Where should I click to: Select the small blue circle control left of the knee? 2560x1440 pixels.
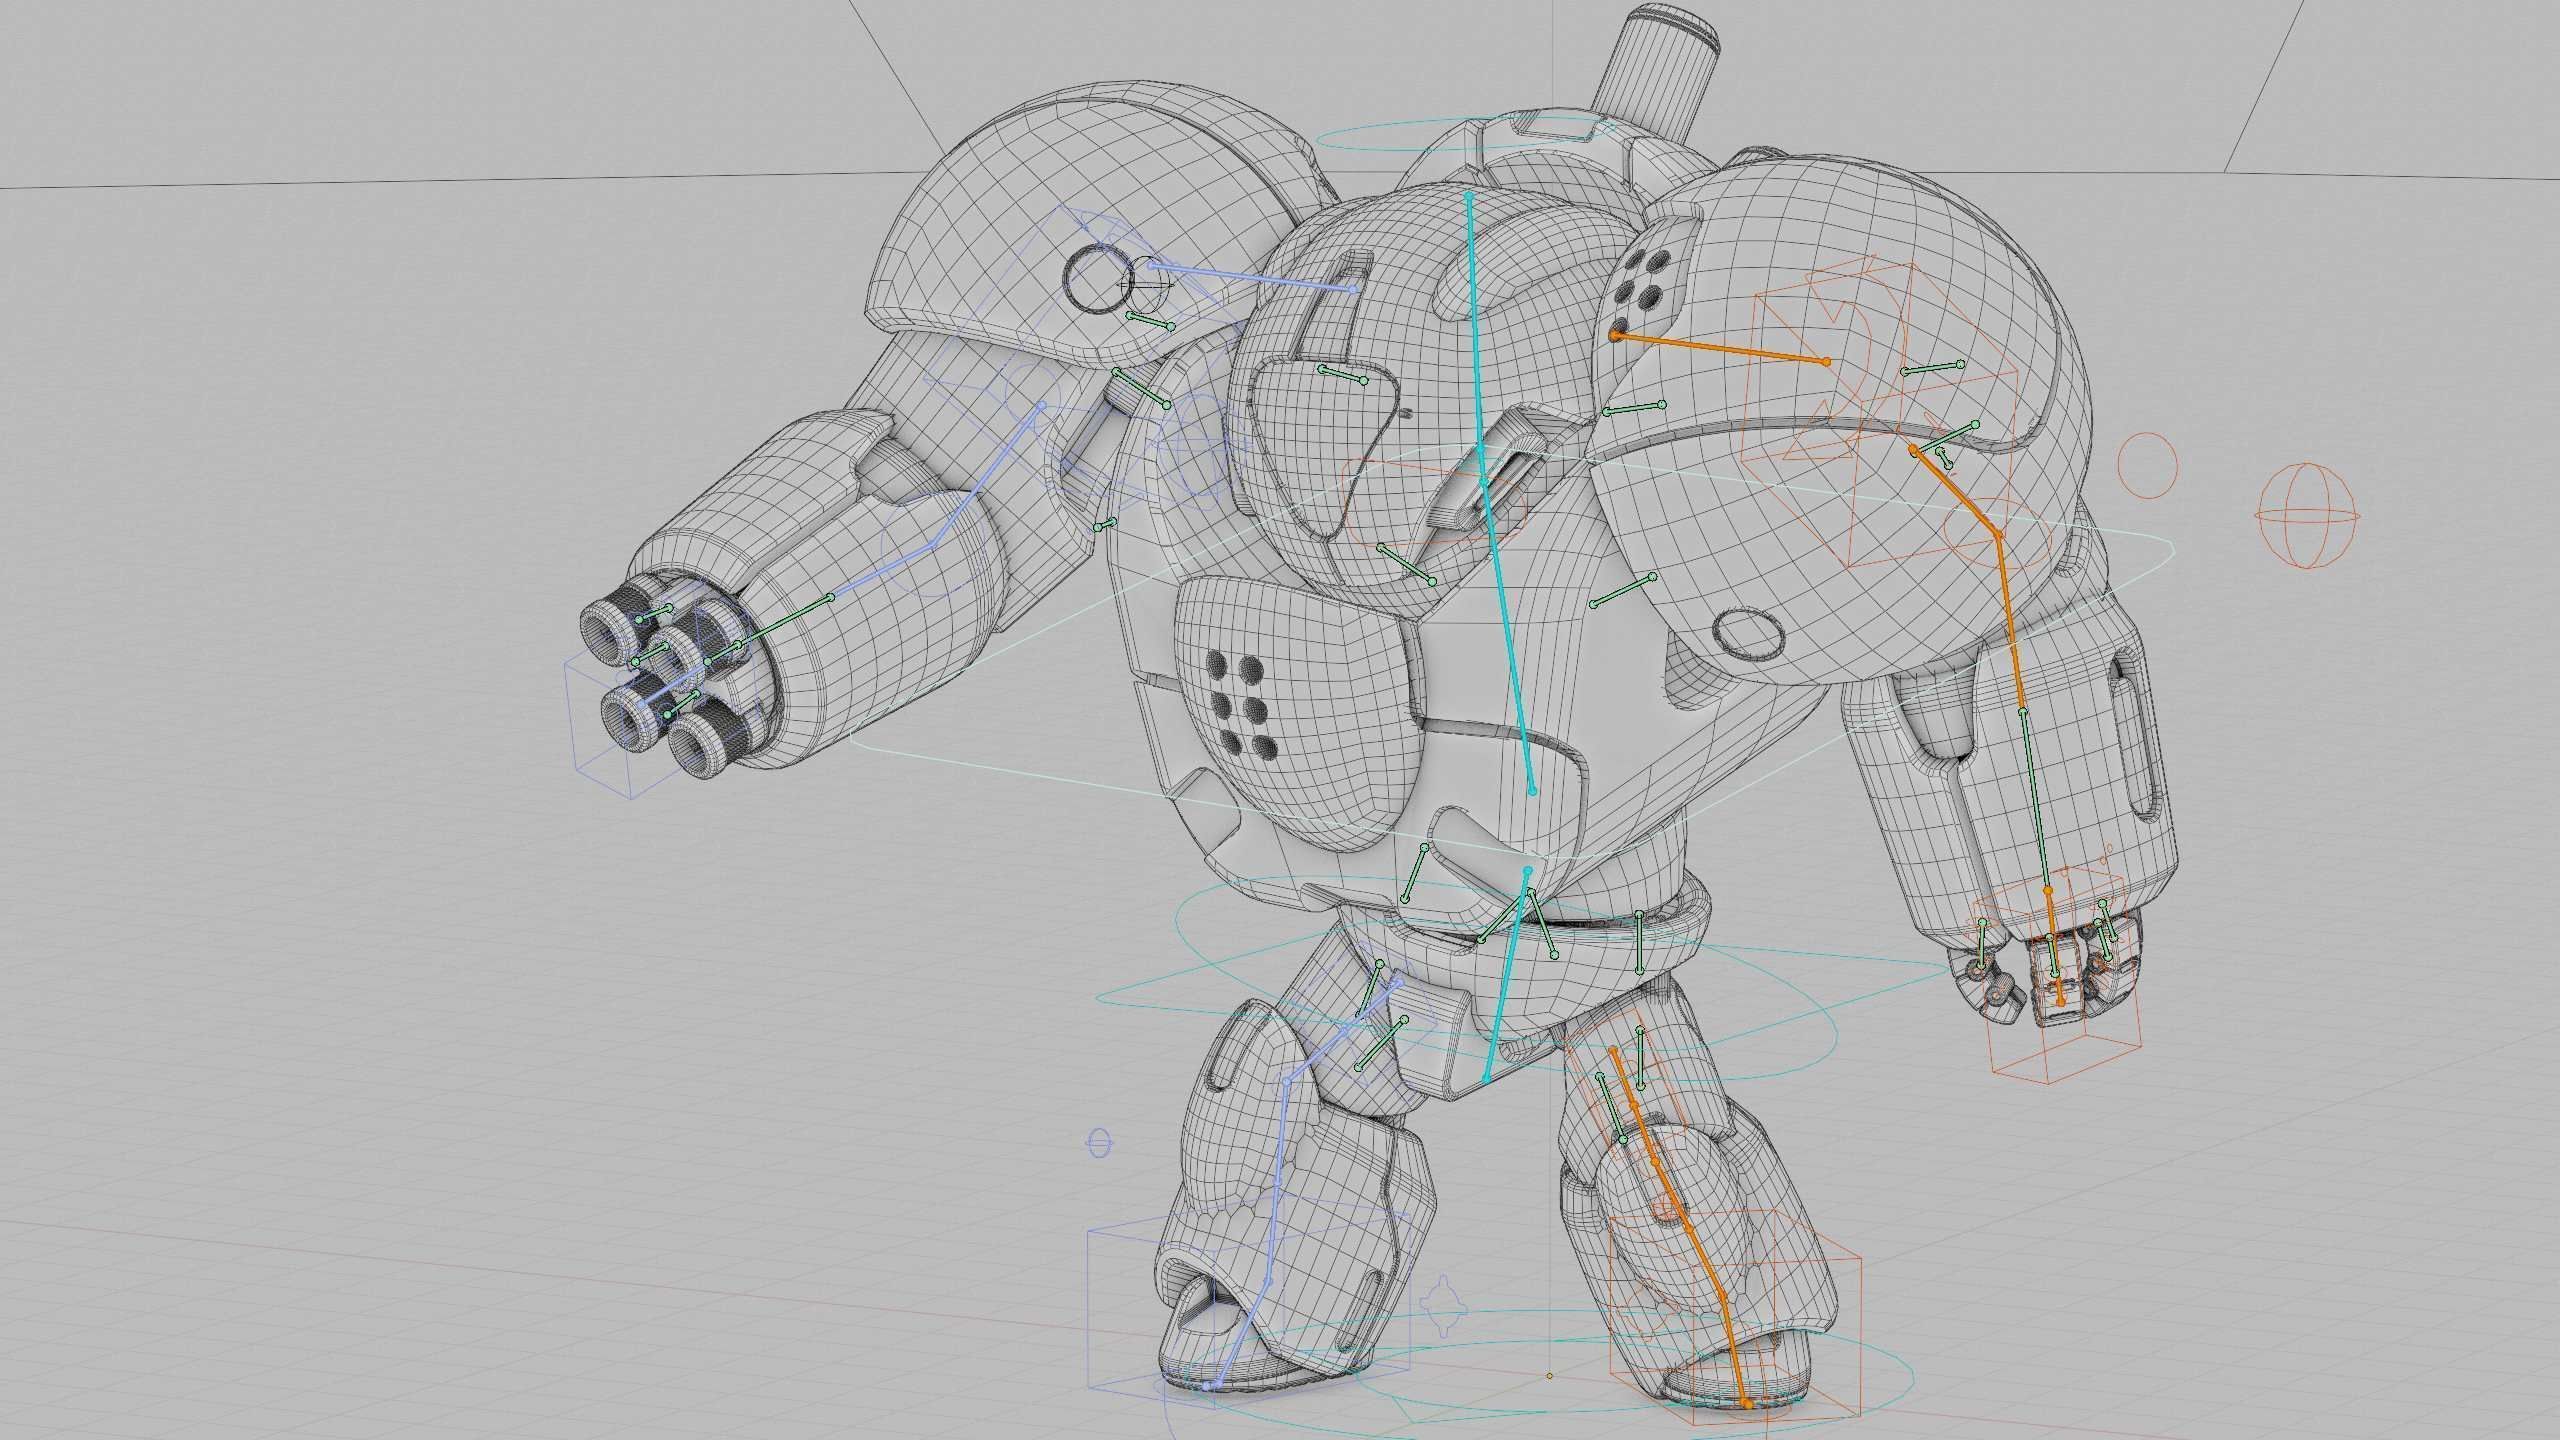[1098, 1143]
